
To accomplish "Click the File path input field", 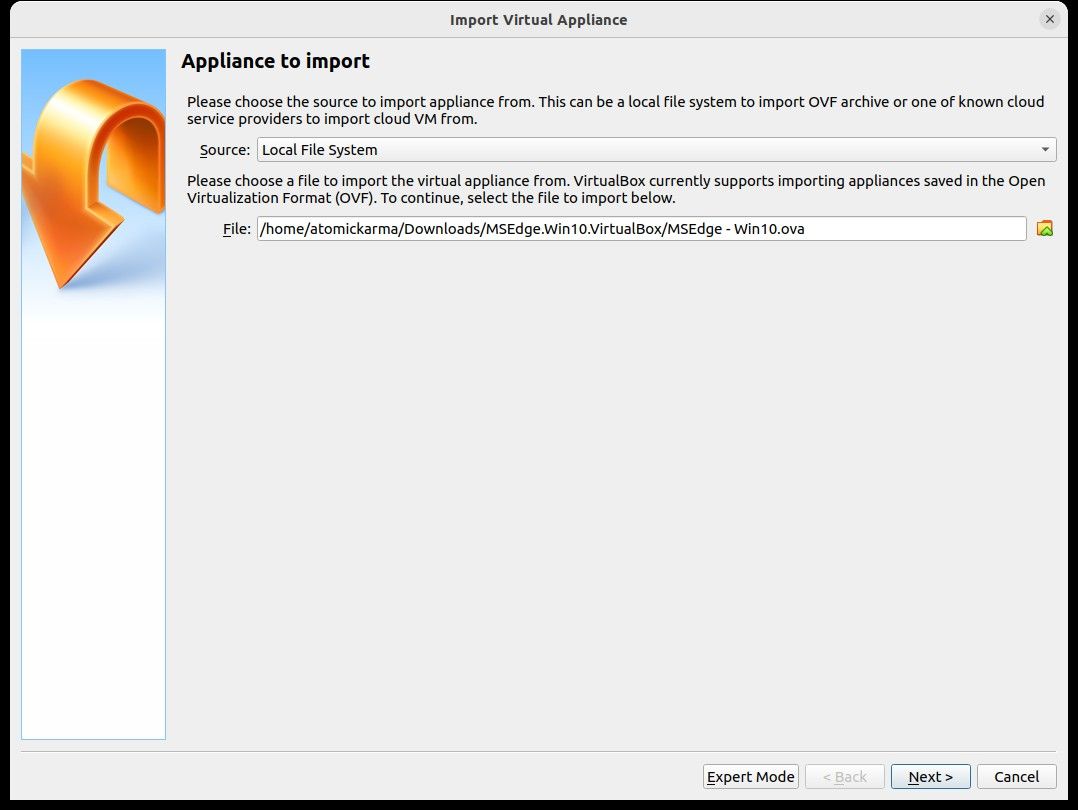I will [641, 229].
